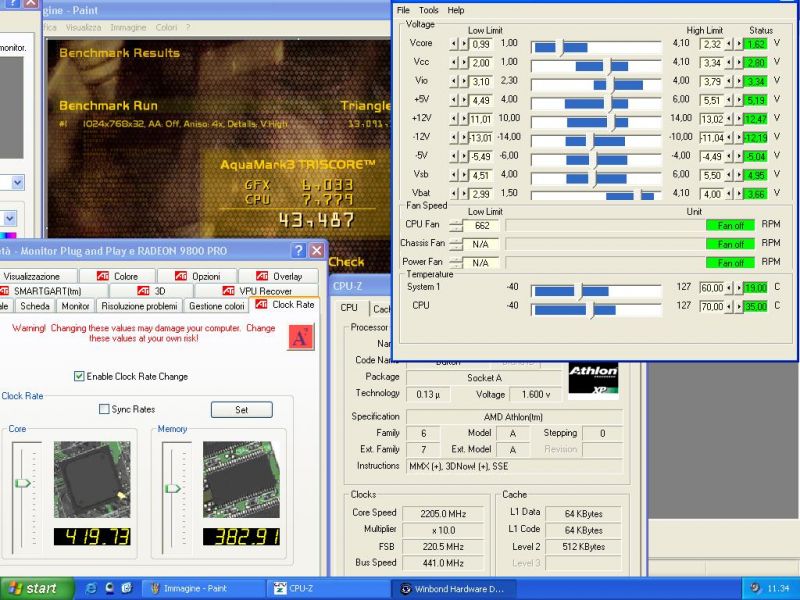Switch to the VPU Recover tab

pyautogui.click(x=257, y=291)
